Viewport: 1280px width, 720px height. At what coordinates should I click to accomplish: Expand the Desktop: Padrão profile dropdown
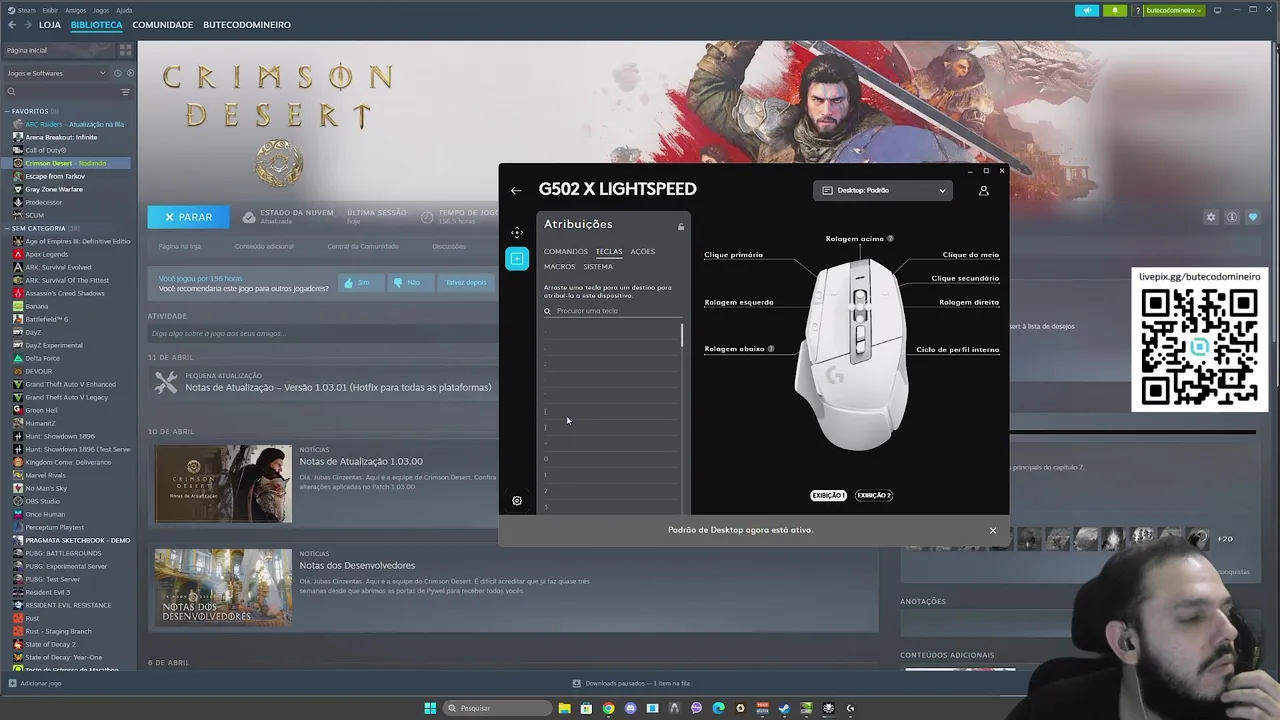coord(883,190)
